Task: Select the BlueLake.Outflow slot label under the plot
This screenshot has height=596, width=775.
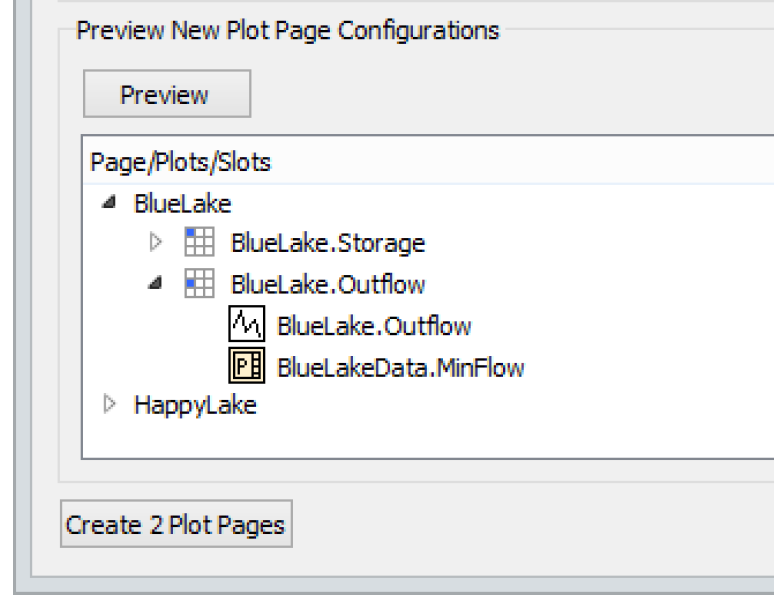Action: [374, 325]
